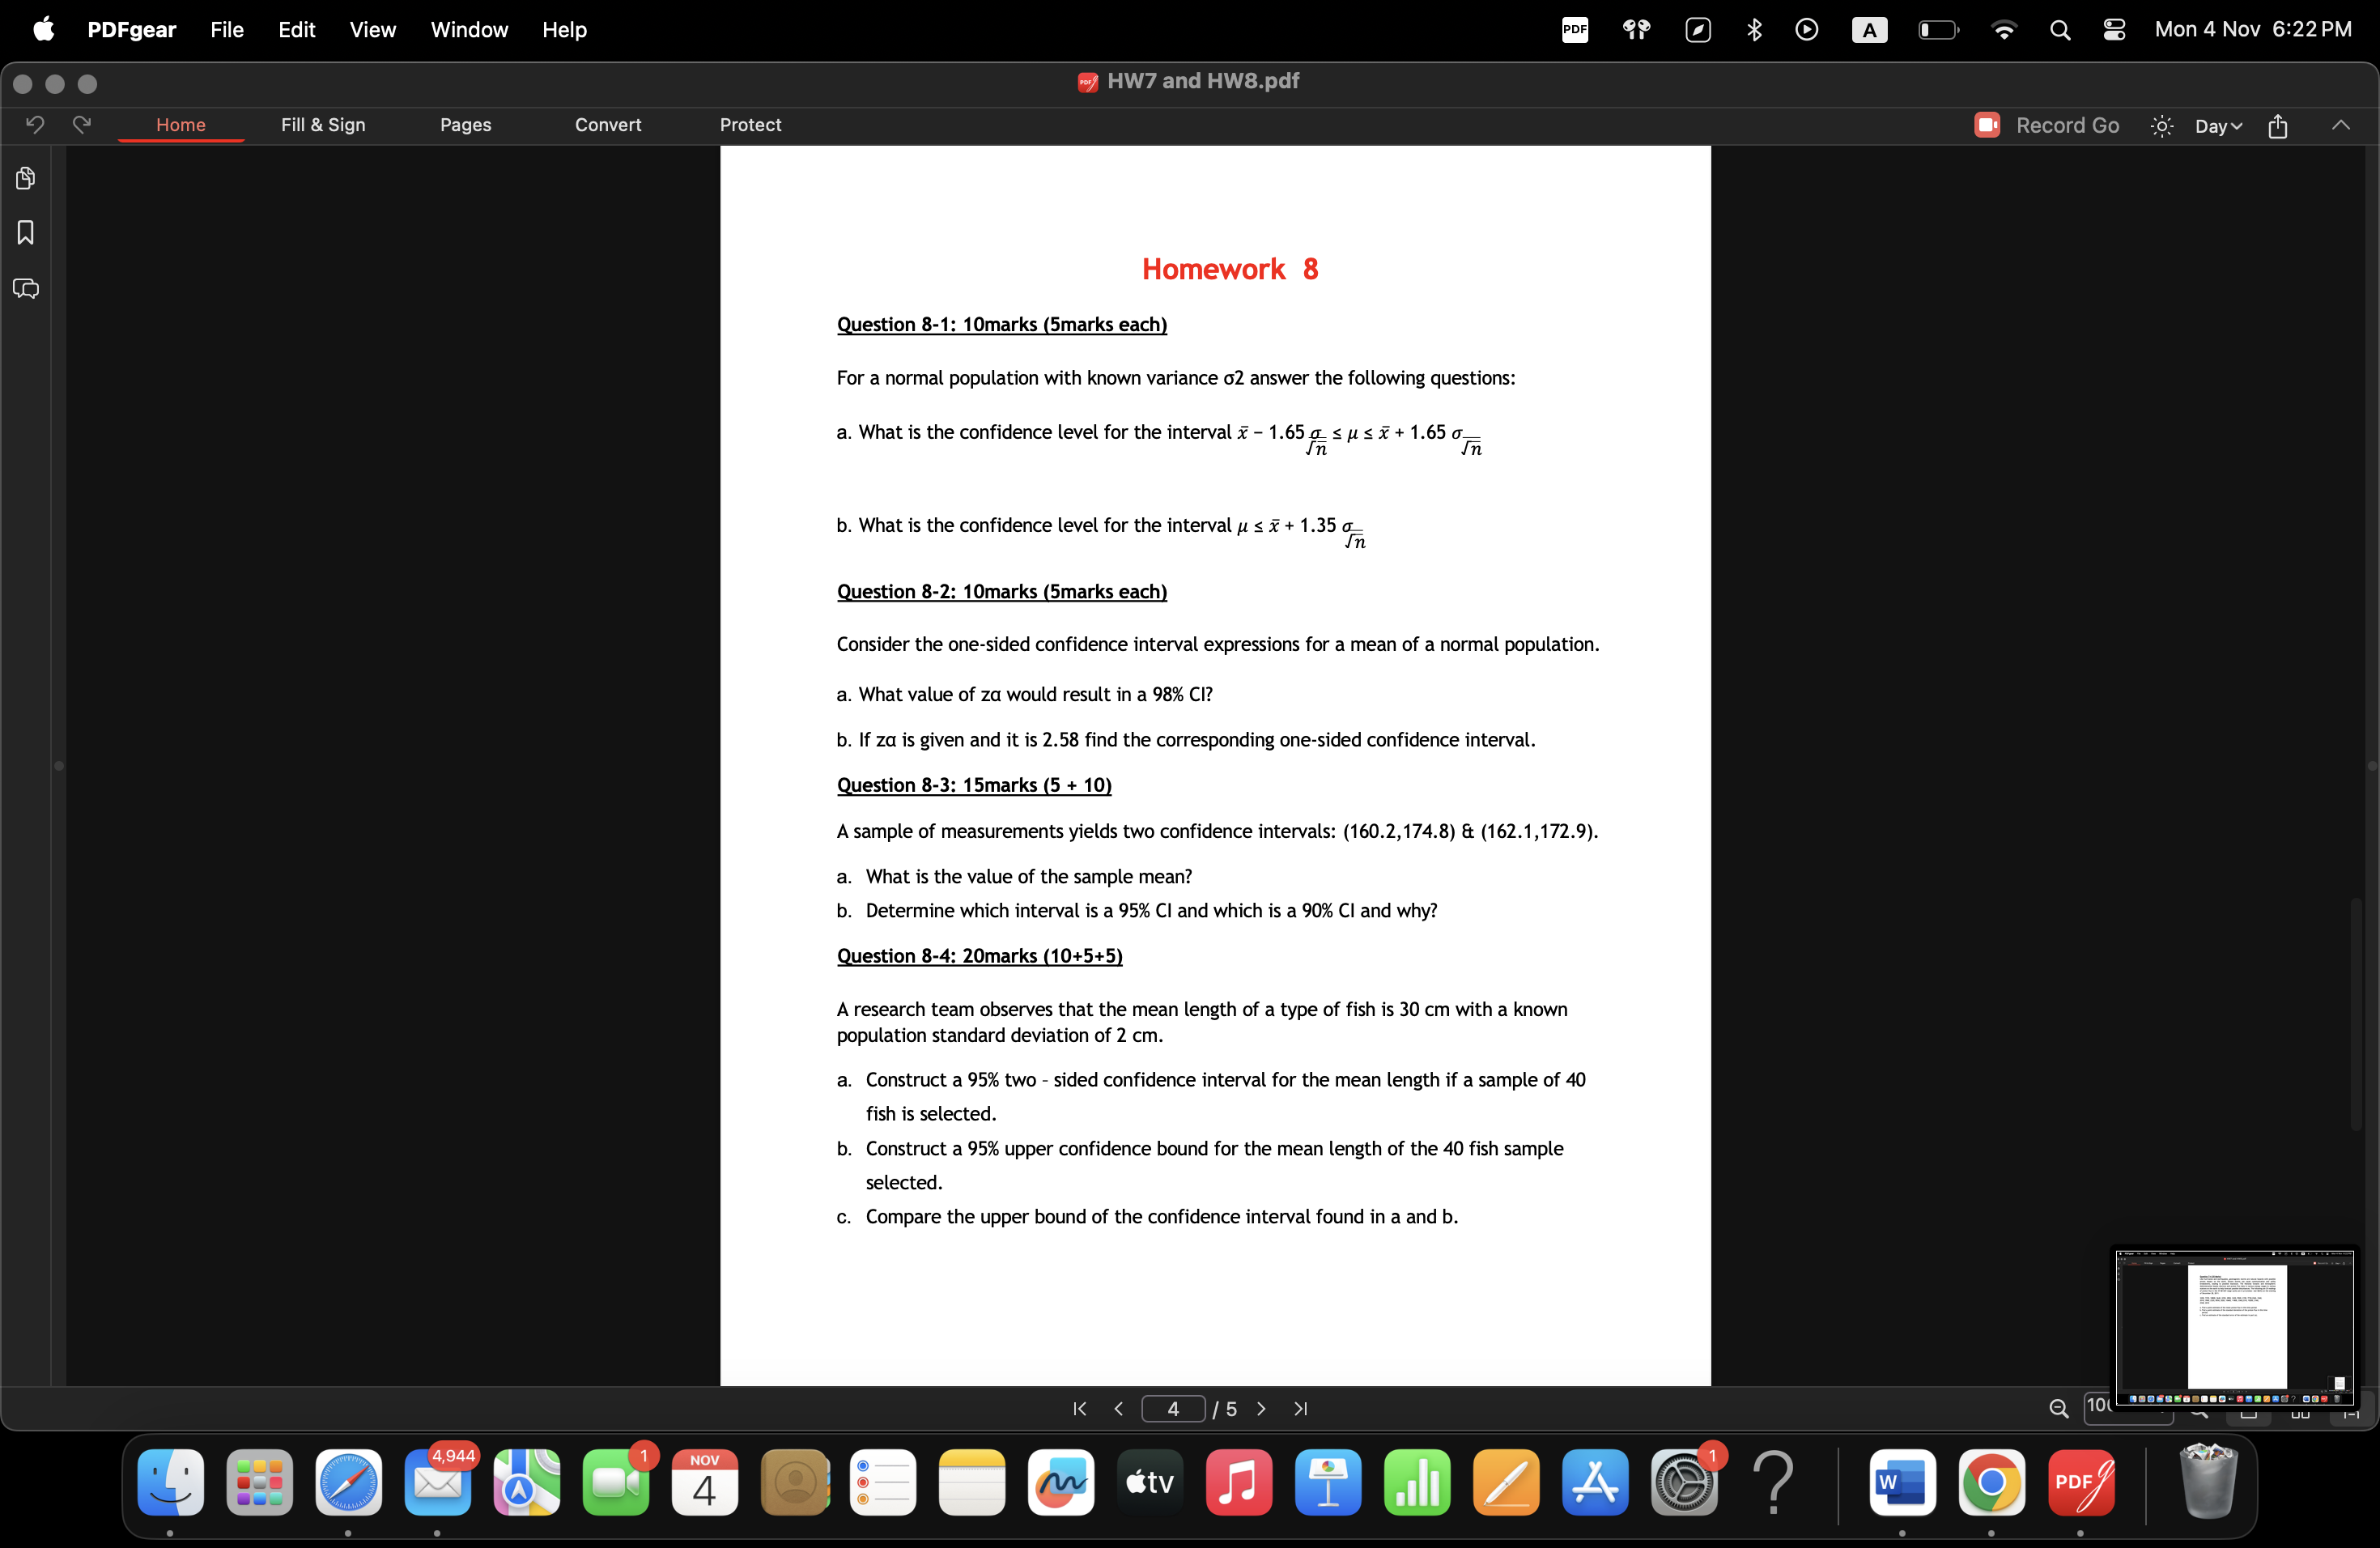This screenshot has height=1548, width=2380.
Task: Click the share/export icon
Action: tap(2277, 126)
